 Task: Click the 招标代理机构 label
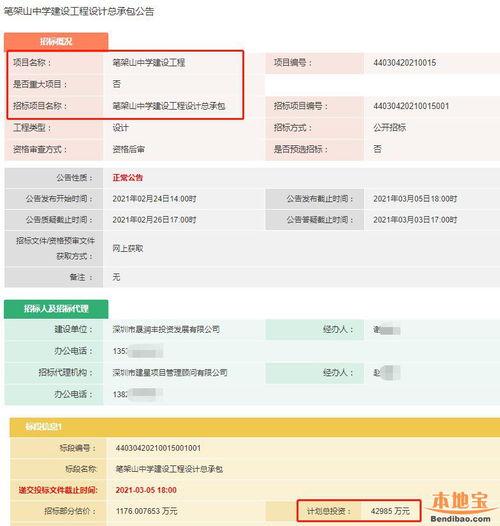[x=65, y=373]
